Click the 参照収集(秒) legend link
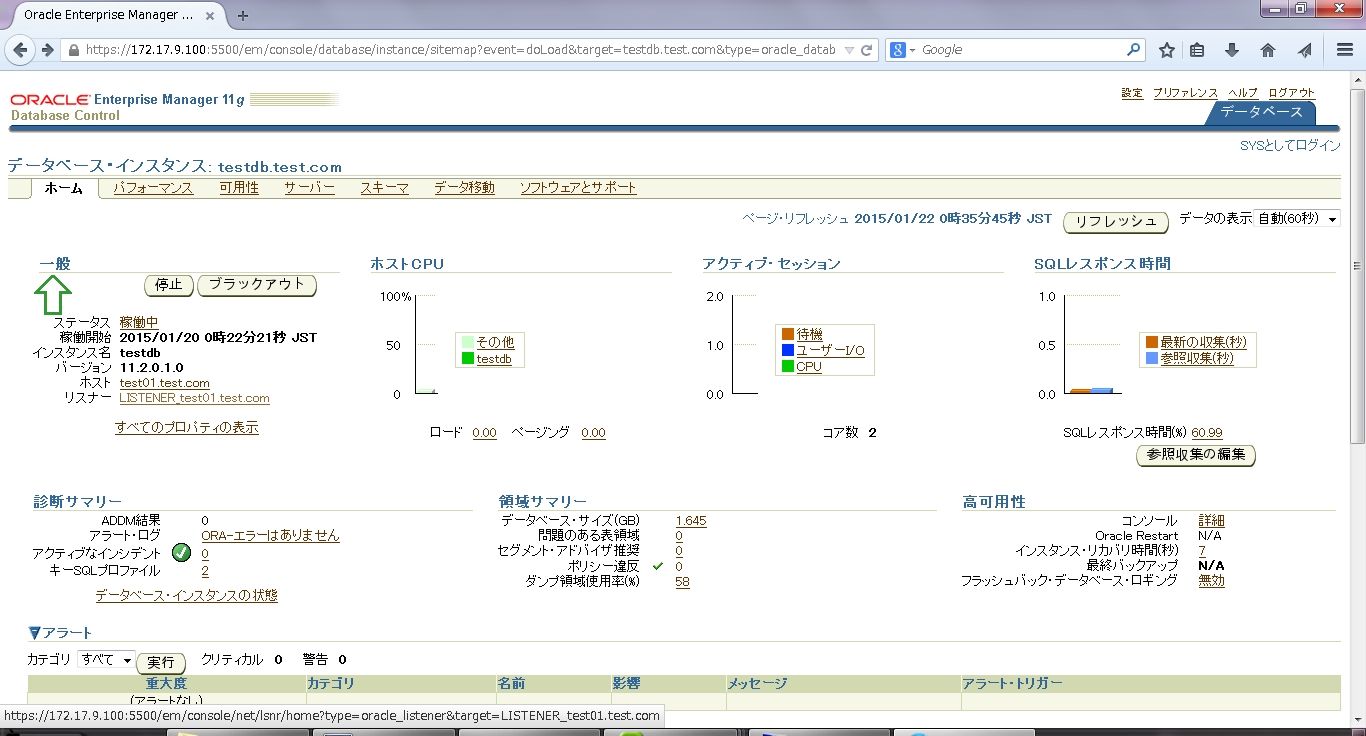Screen dimensions: 1366x736 (x=1197, y=358)
